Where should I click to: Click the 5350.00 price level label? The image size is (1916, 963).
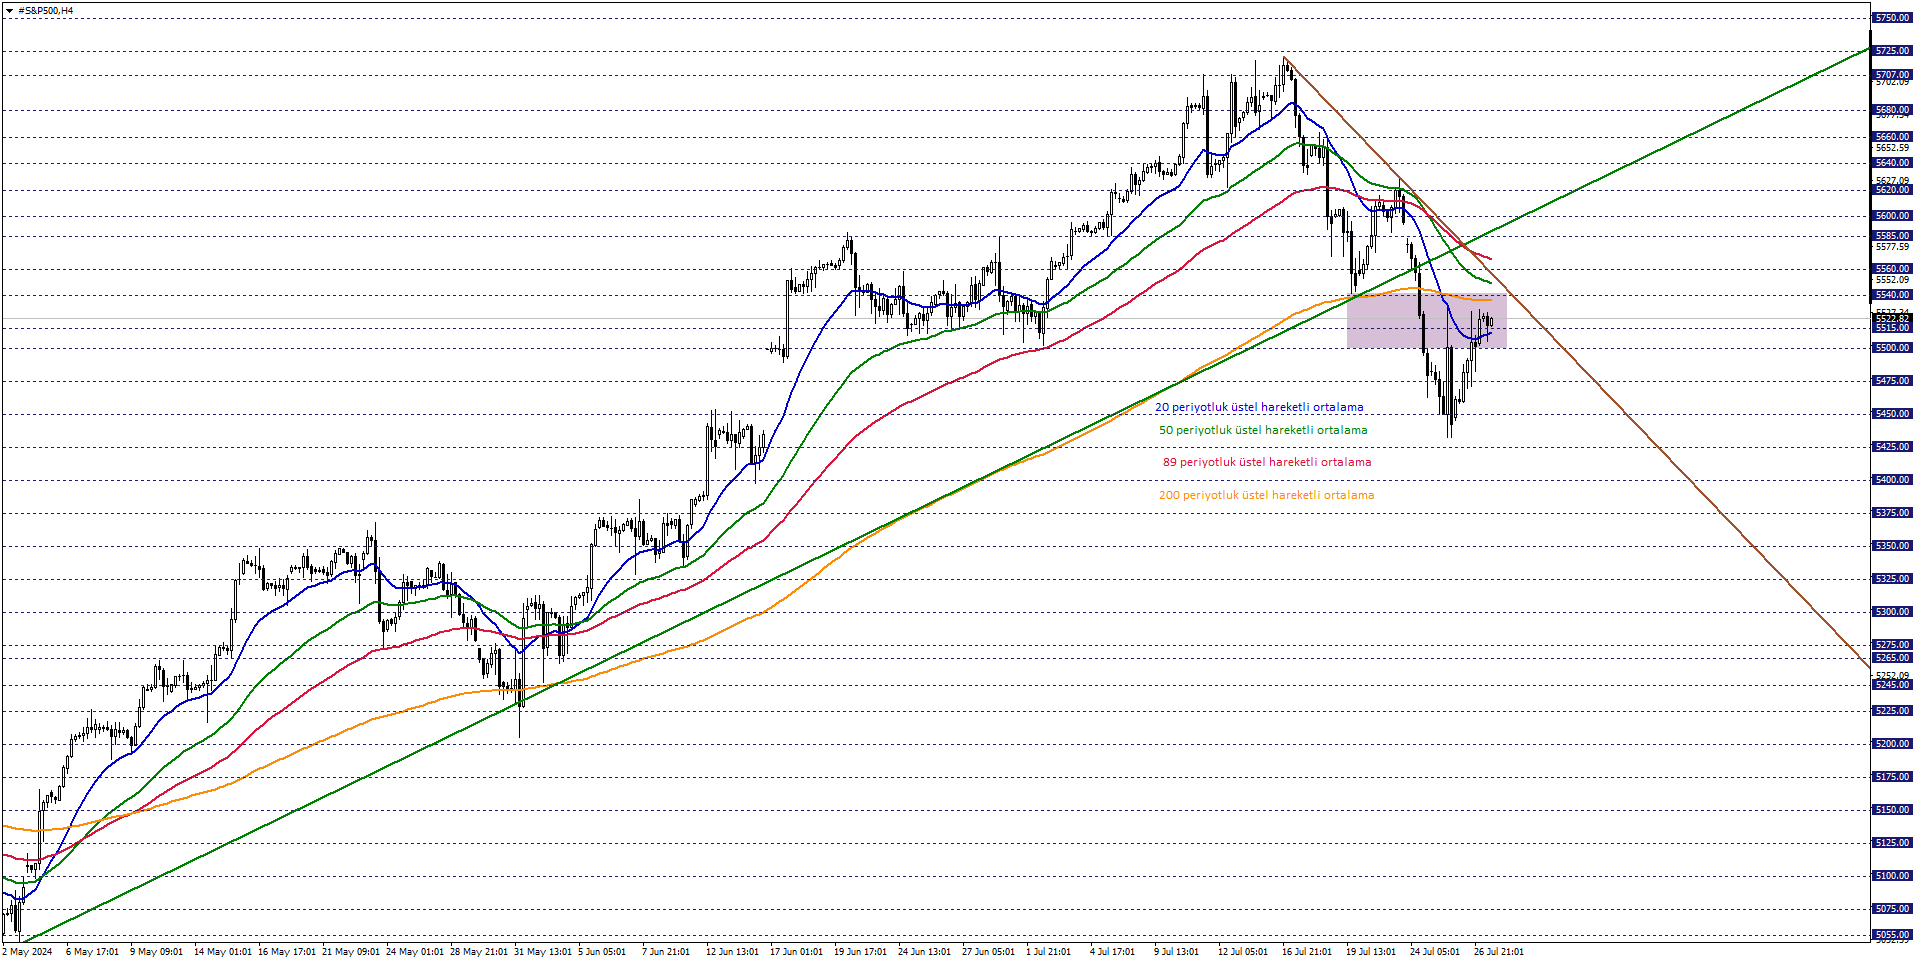click(x=1892, y=546)
